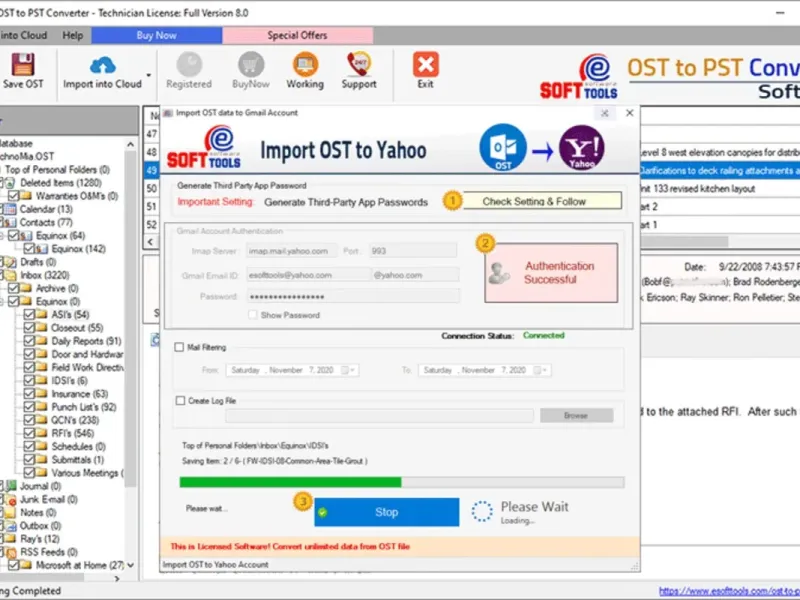The height and width of the screenshot is (600, 800).
Task: Click the Save OST floppy disk icon
Action: point(23,65)
